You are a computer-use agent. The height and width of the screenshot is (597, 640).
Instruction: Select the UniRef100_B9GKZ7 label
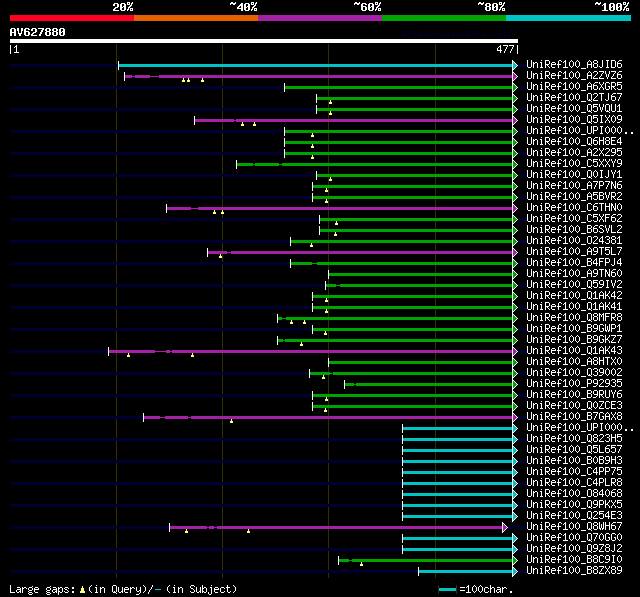574,340
